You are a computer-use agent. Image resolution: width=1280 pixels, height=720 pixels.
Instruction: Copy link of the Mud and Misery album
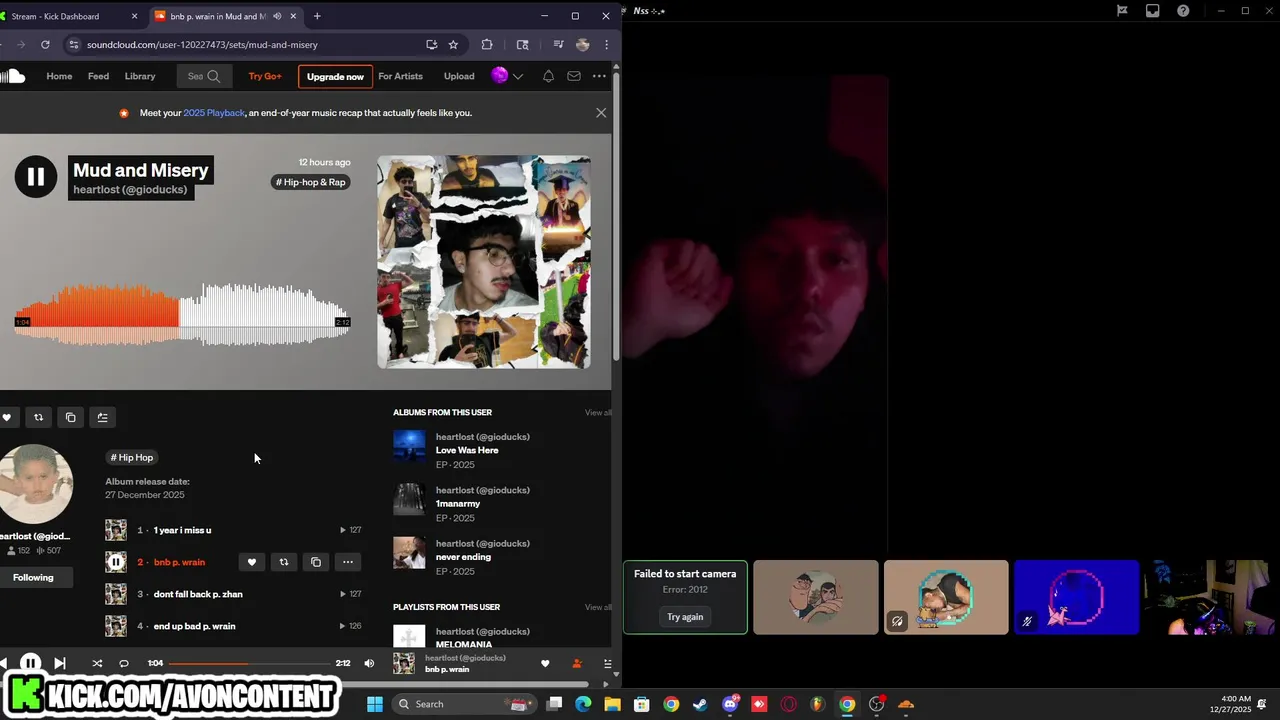[x=70, y=417]
